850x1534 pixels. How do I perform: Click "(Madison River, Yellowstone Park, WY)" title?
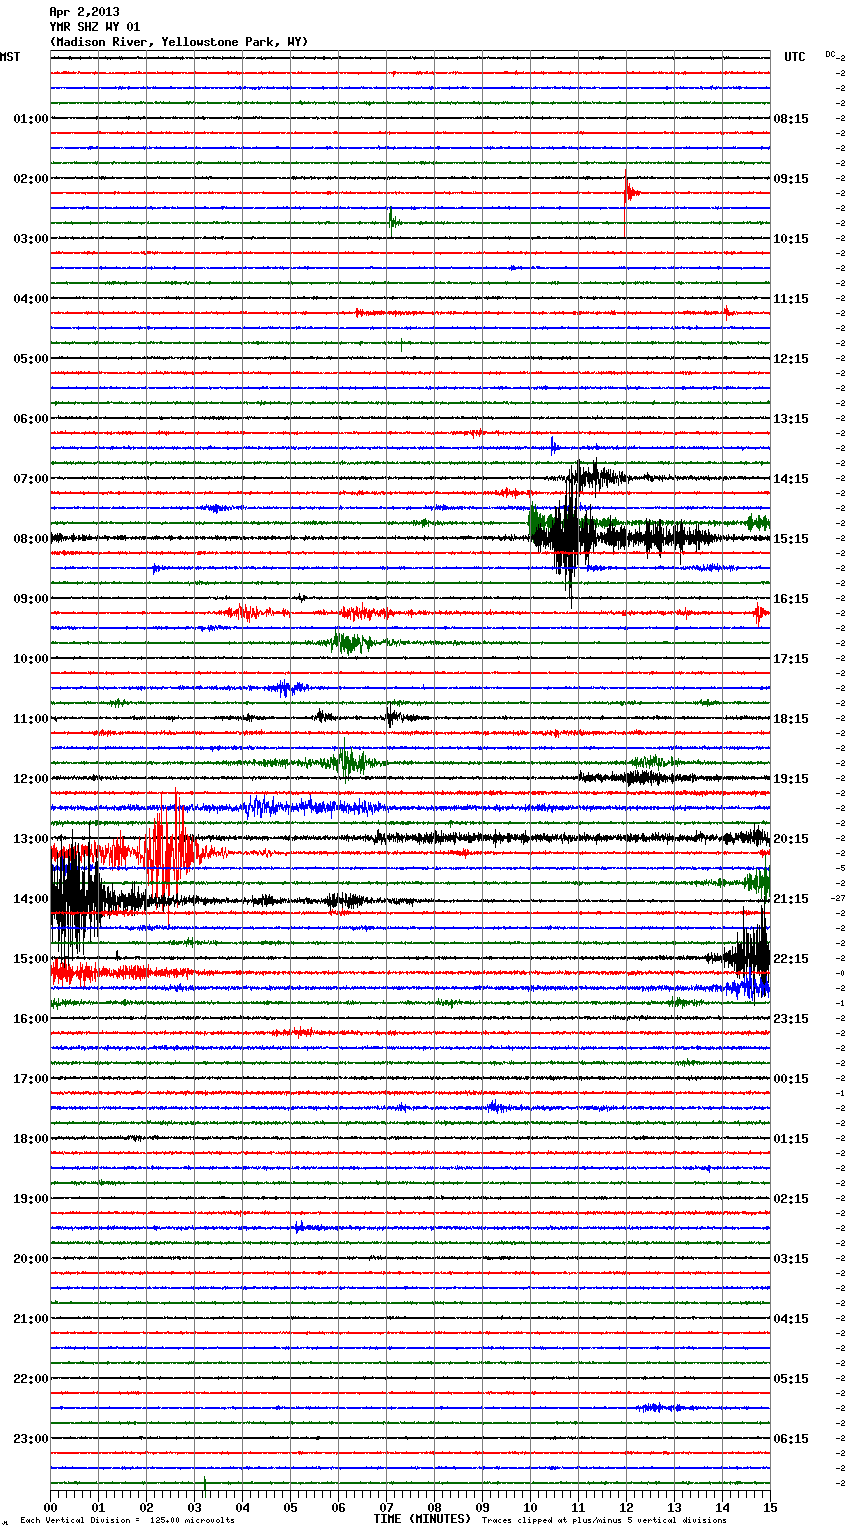[179, 42]
